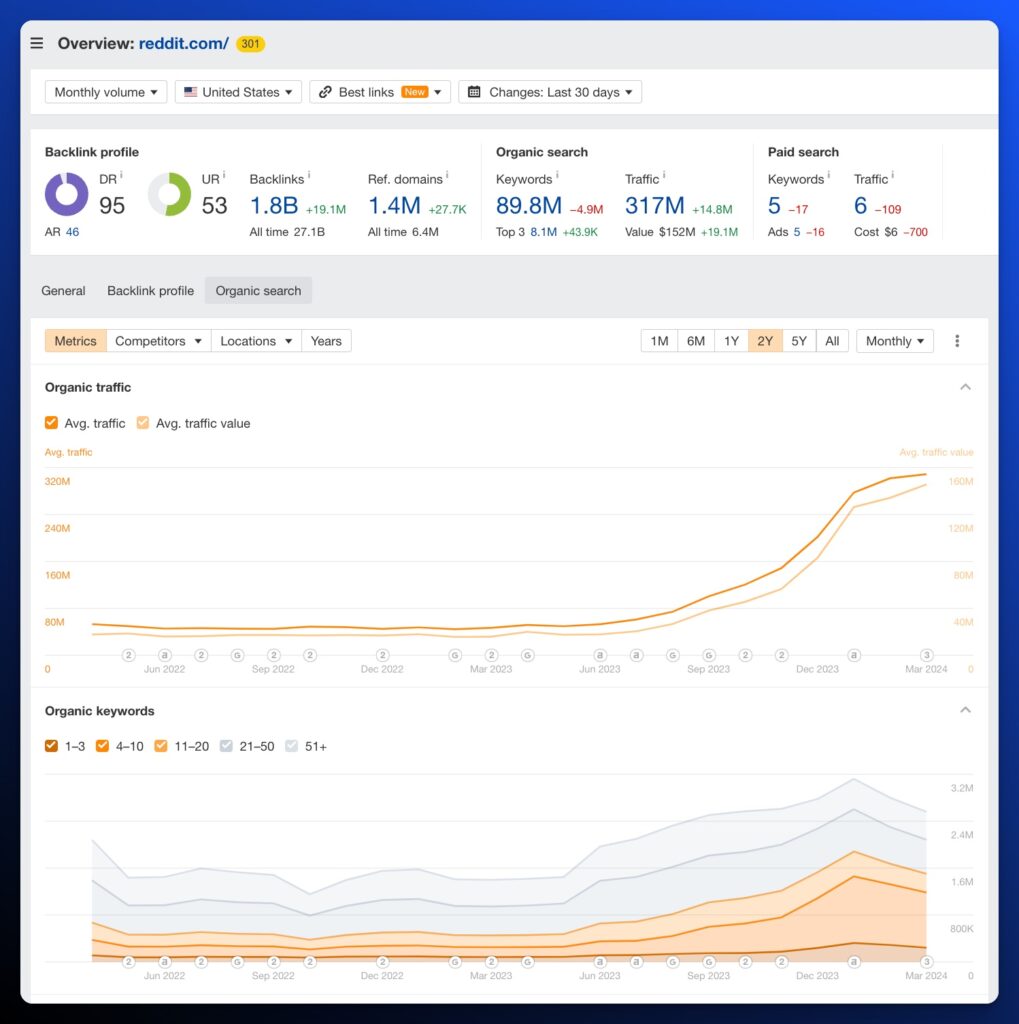Viewport: 1019px width, 1024px height.
Task: Click the organic Traffic info icon
Action: pos(664,176)
